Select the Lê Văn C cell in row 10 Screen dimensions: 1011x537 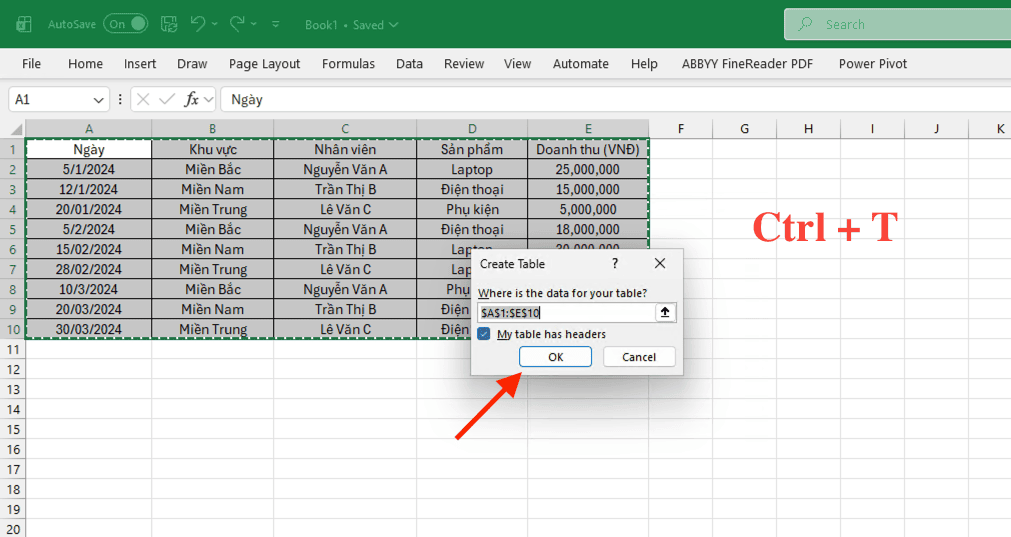click(x=345, y=329)
